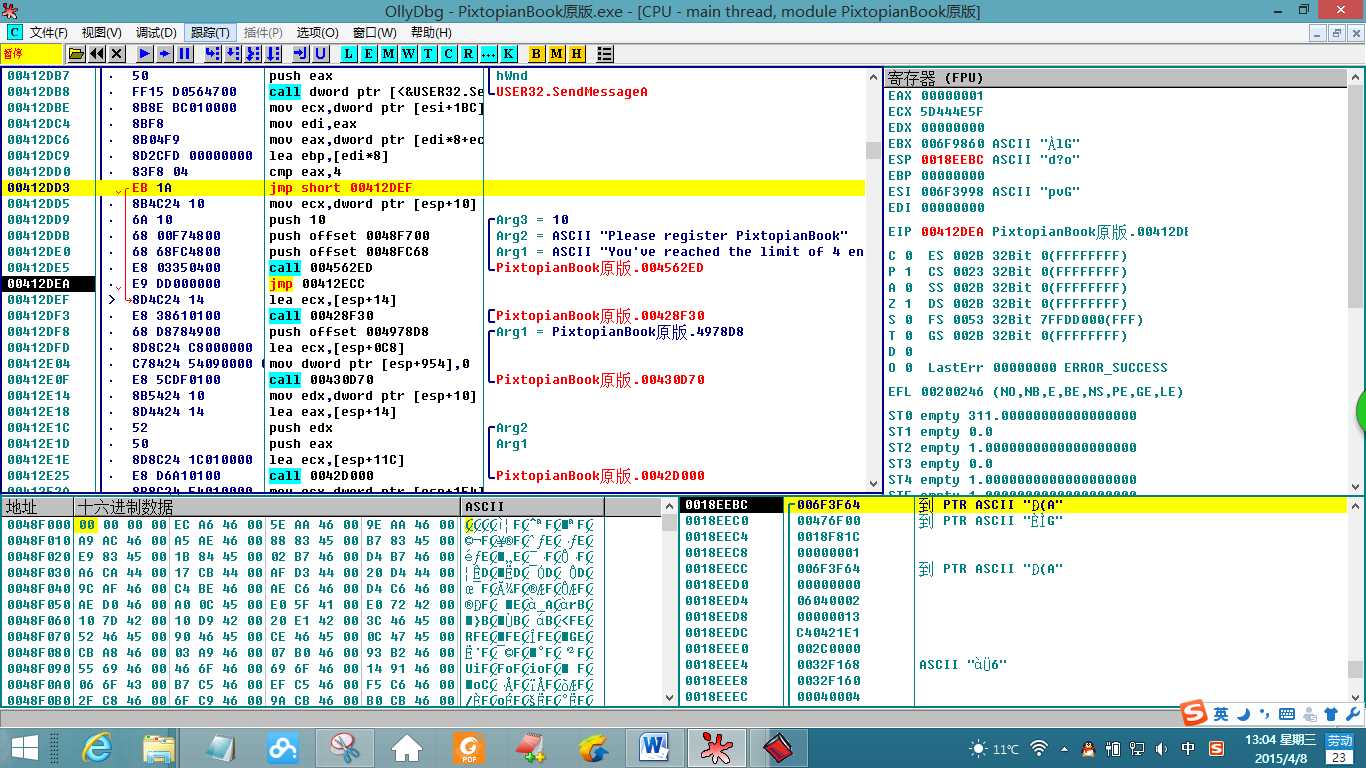The height and width of the screenshot is (768, 1366).
Task: Click the stack pane scrollbar down arrow
Action: click(1355, 698)
